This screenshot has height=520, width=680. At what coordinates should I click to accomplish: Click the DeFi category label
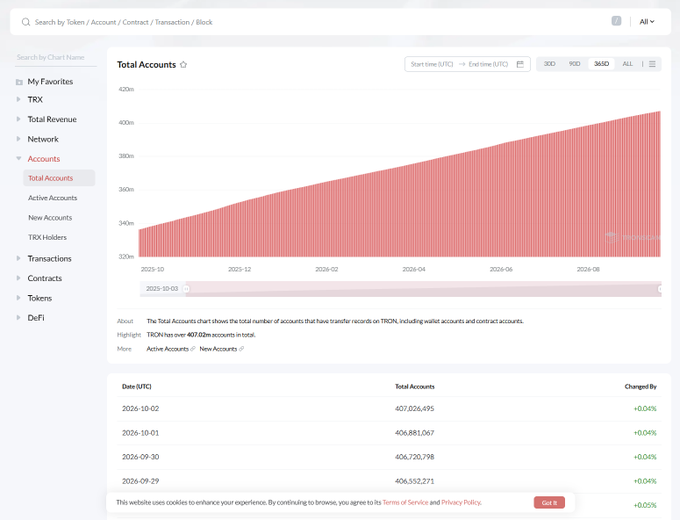(x=36, y=317)
